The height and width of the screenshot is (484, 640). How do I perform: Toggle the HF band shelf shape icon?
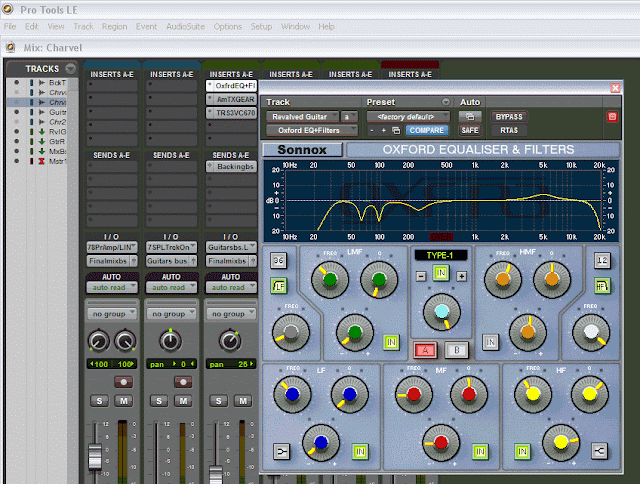point(599,451)
